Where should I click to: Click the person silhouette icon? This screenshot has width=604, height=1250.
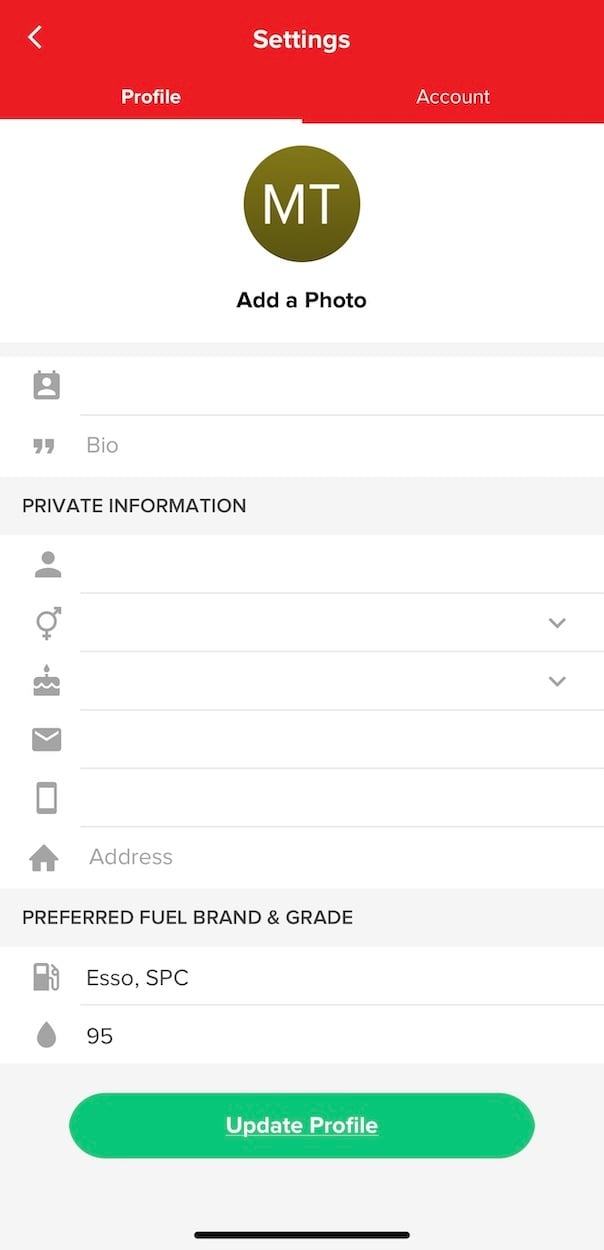(x=47, y=565)
